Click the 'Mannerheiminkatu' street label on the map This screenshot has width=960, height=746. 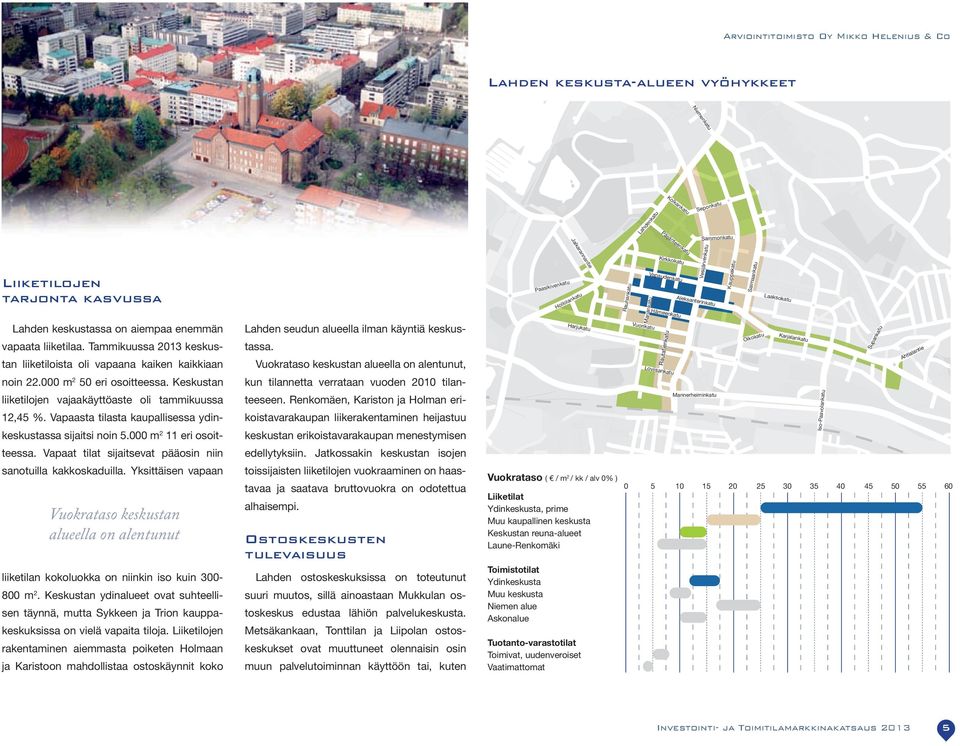tap(694, 395)
